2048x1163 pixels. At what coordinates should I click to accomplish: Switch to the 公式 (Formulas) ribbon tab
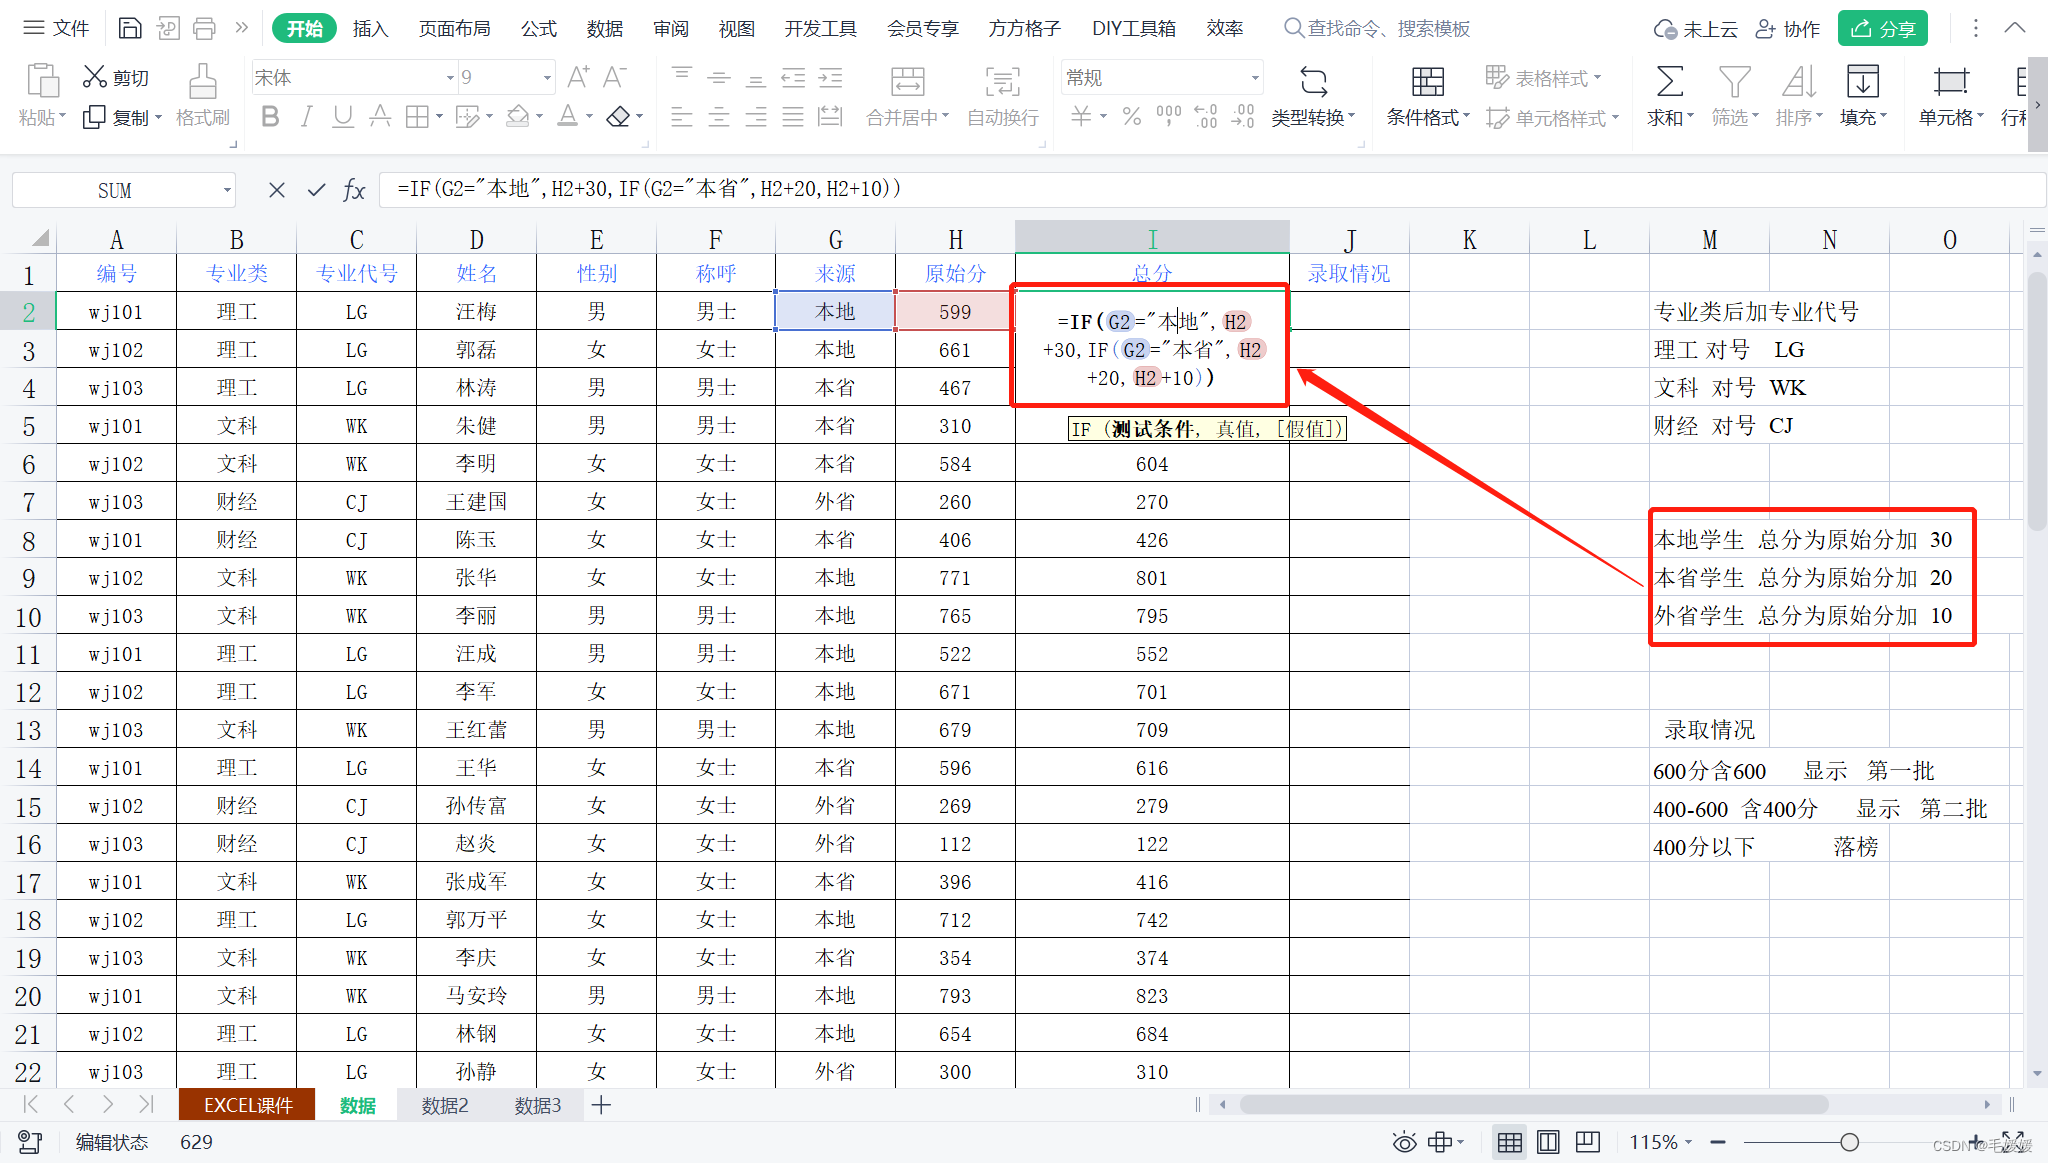click(x=539, y=29)
